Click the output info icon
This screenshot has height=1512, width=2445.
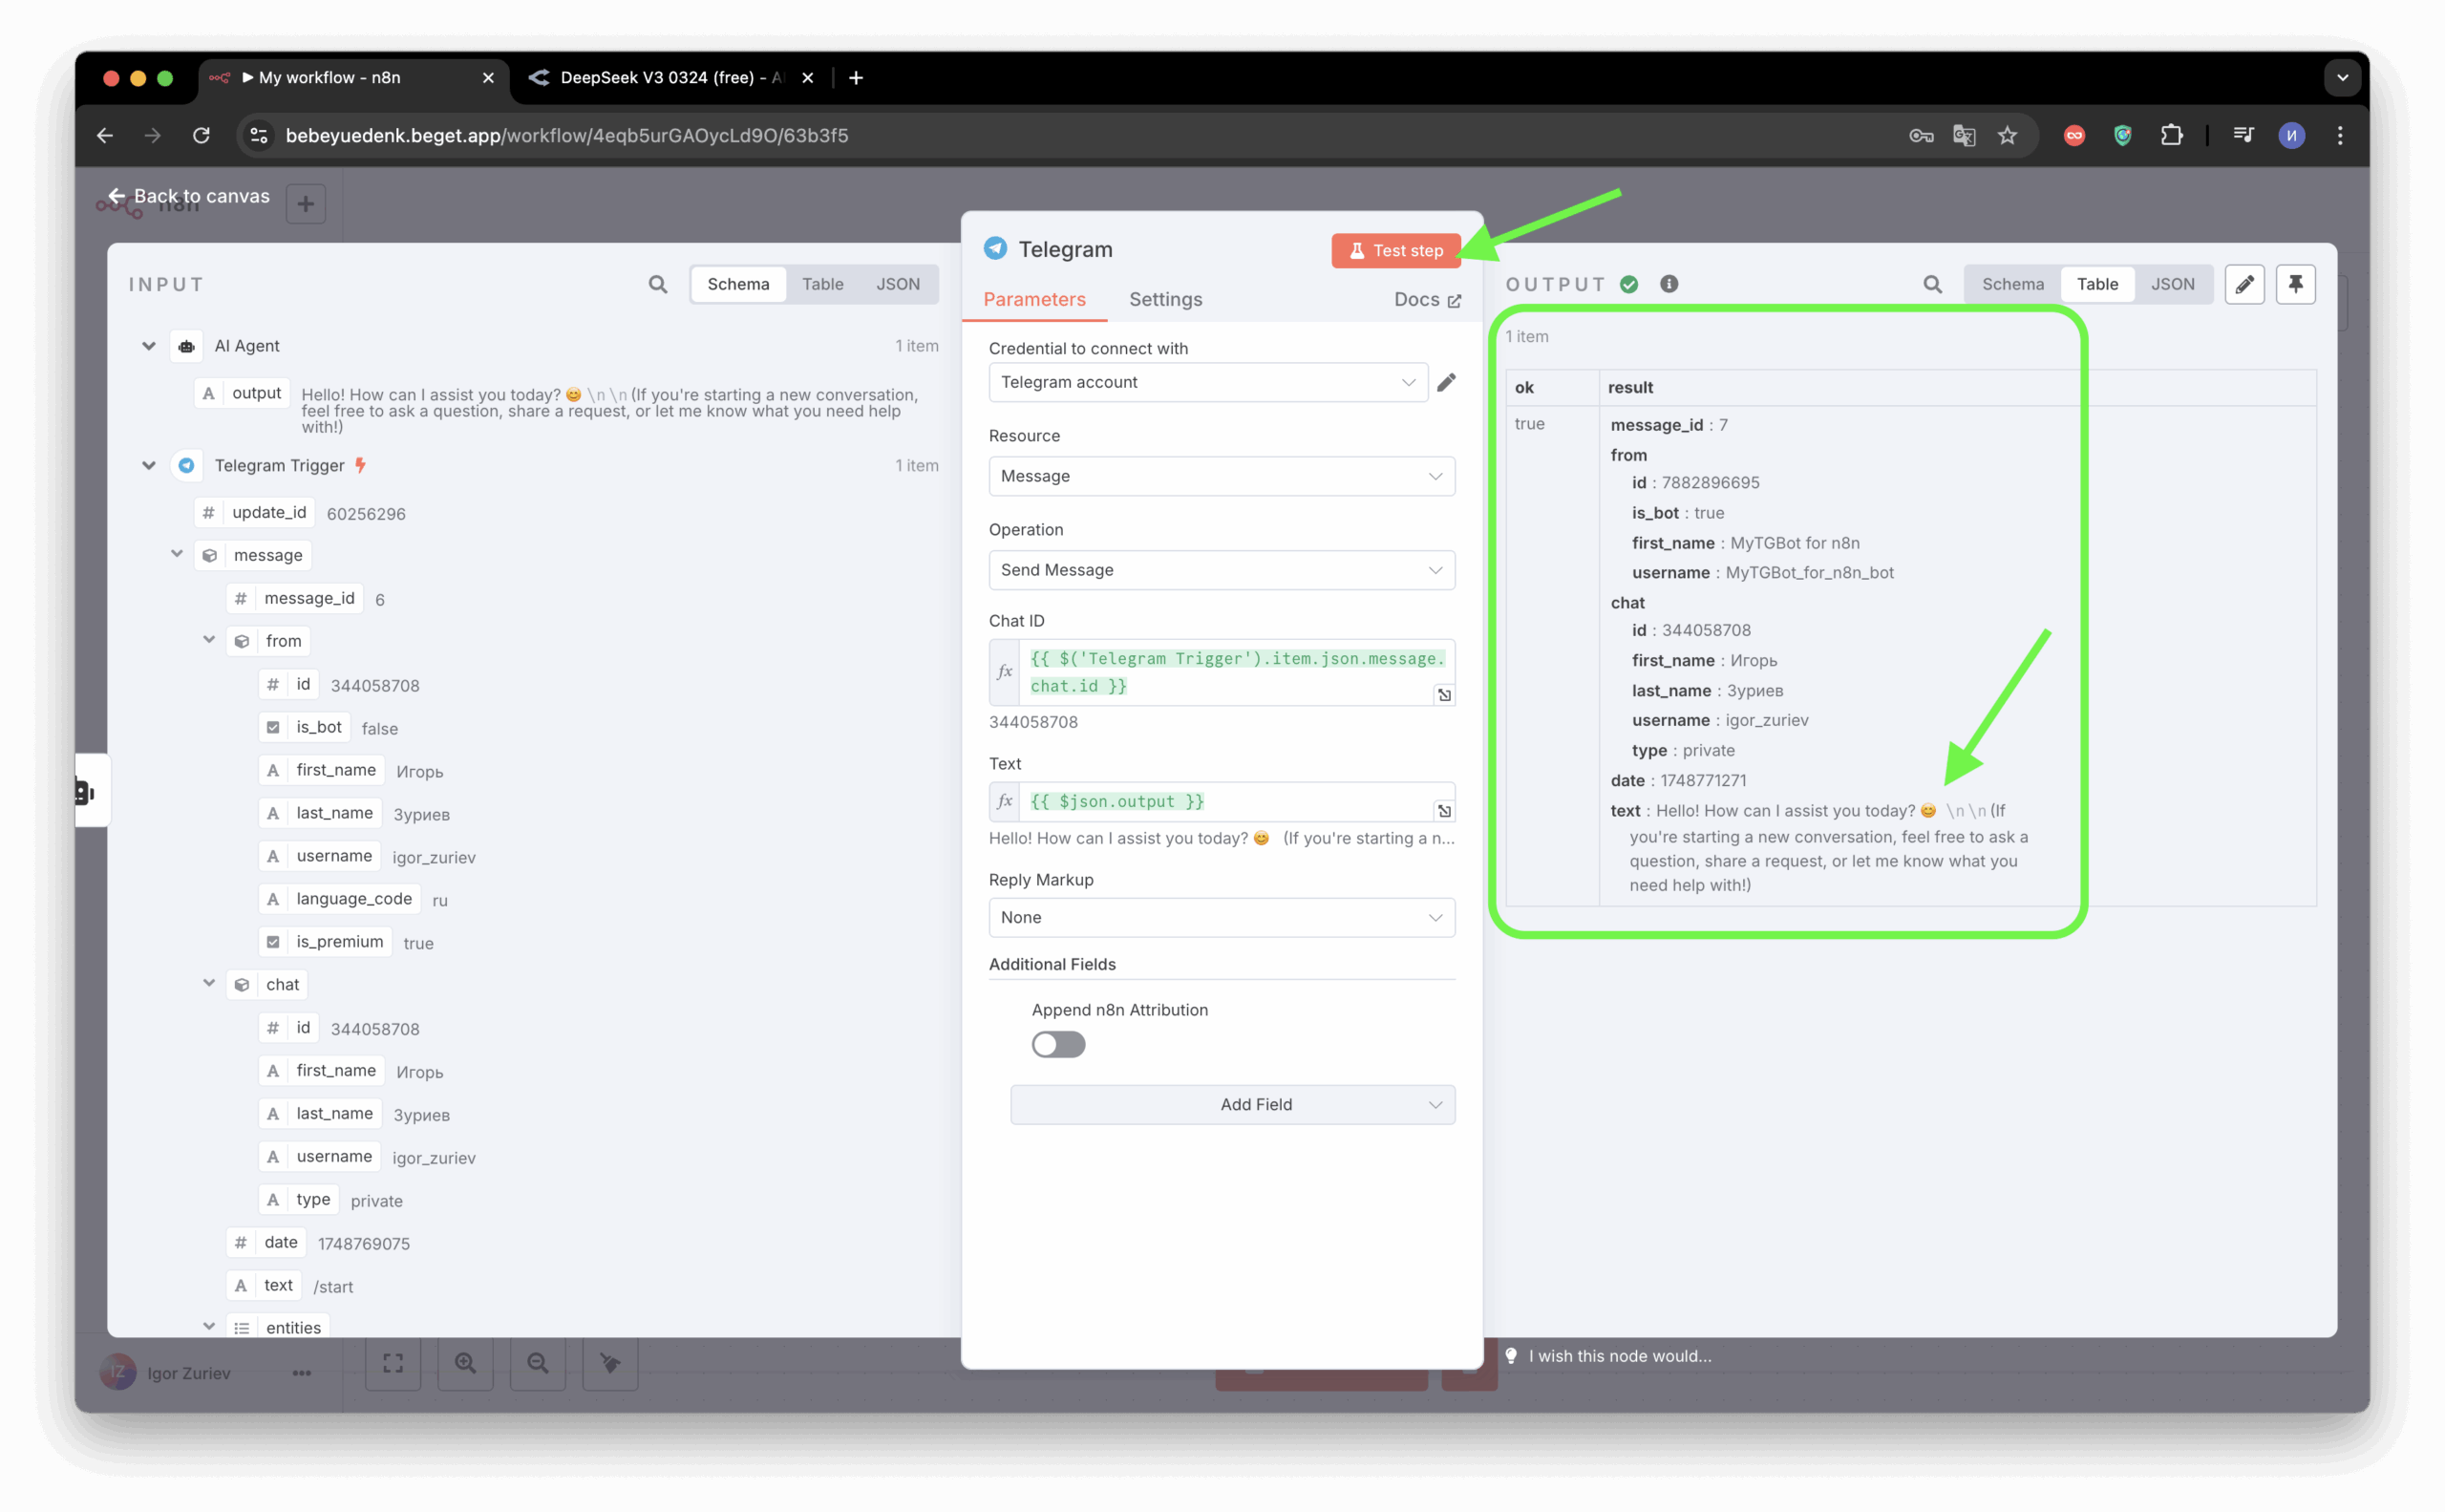point(1669,284)
